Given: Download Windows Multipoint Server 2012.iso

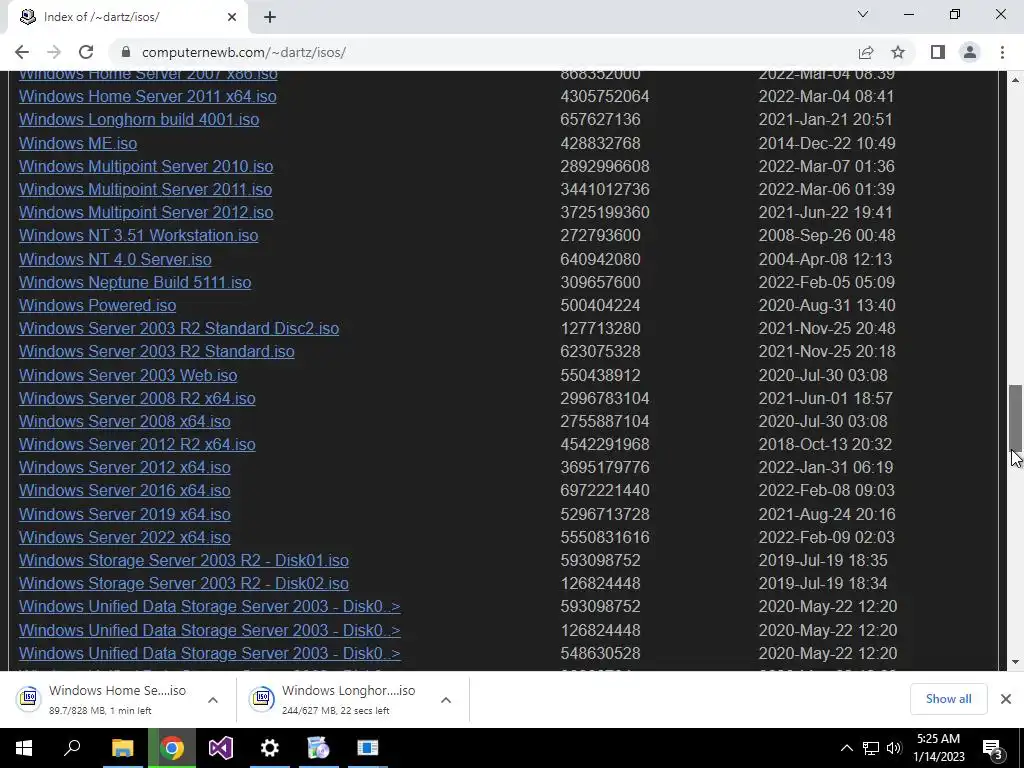Looking at the screenshot, I should click(146, 212).
